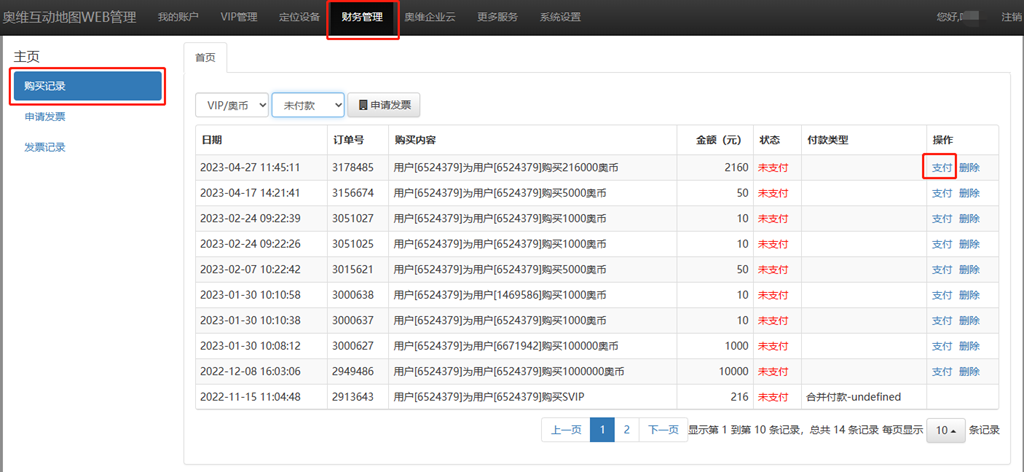Click the 下一页 pagination button
Image resolution: width=1024 pixels, height=472 pixels.
pyautogui.click(x=663, y=430)
